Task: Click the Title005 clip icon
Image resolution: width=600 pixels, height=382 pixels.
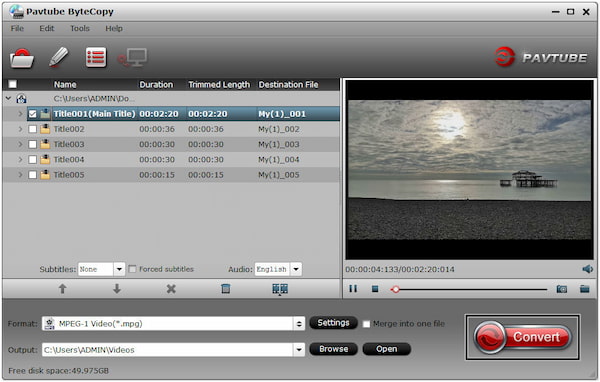Action: pyautogui.click(x=45, y=175)
